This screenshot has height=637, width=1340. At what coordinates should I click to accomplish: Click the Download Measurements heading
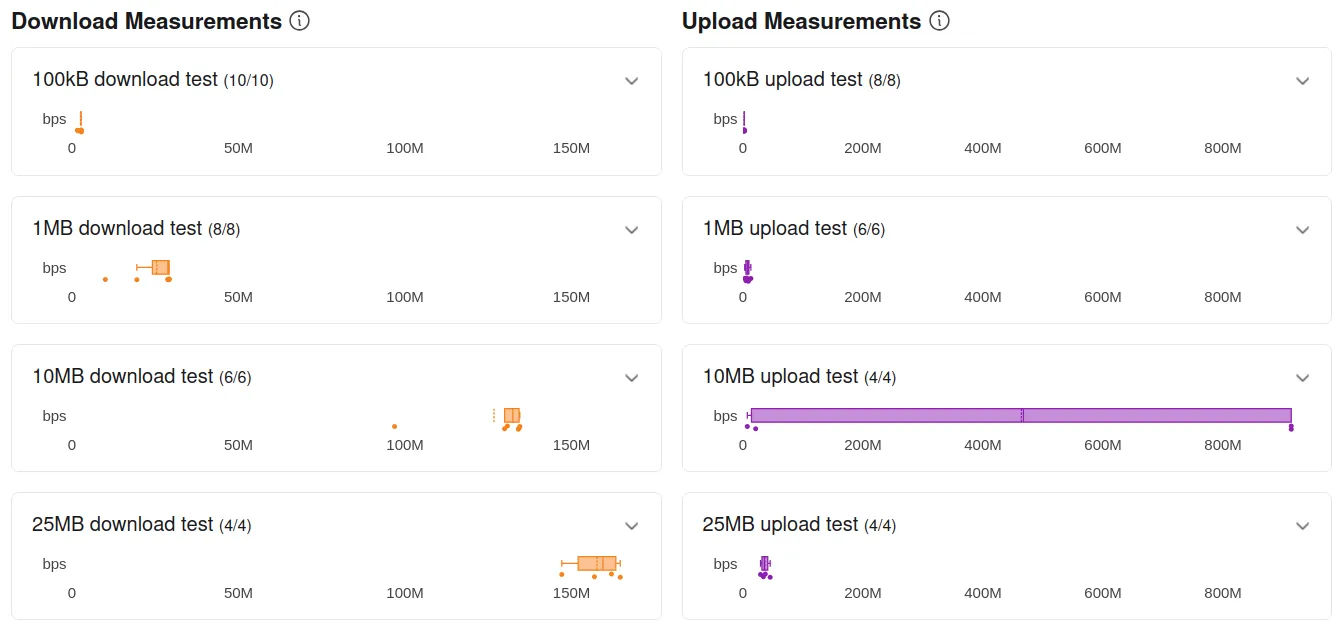click(x=146, y=21)
